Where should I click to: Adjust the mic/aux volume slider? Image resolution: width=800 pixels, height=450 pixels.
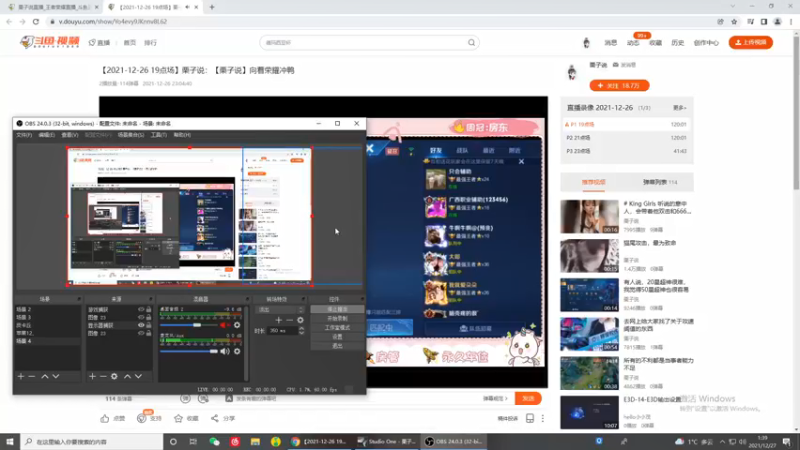click(x=189, y=351)
